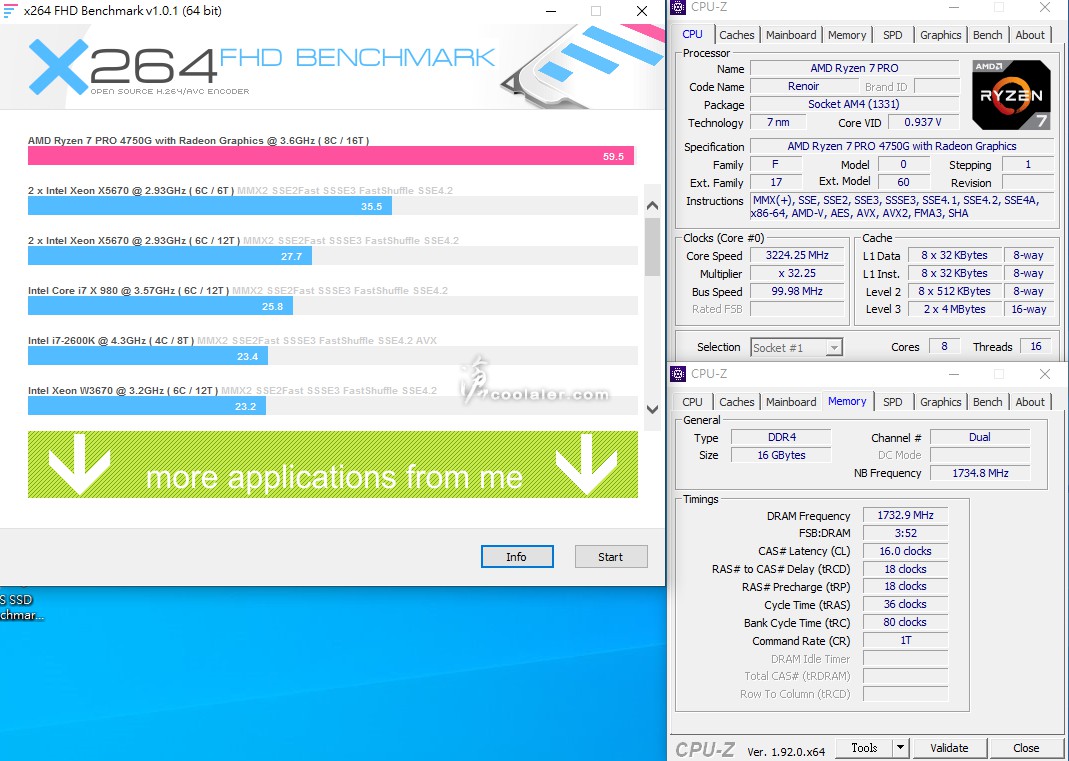
Task: Select CPU tab in upper CPU-Z window
Action: coord(693,34)
